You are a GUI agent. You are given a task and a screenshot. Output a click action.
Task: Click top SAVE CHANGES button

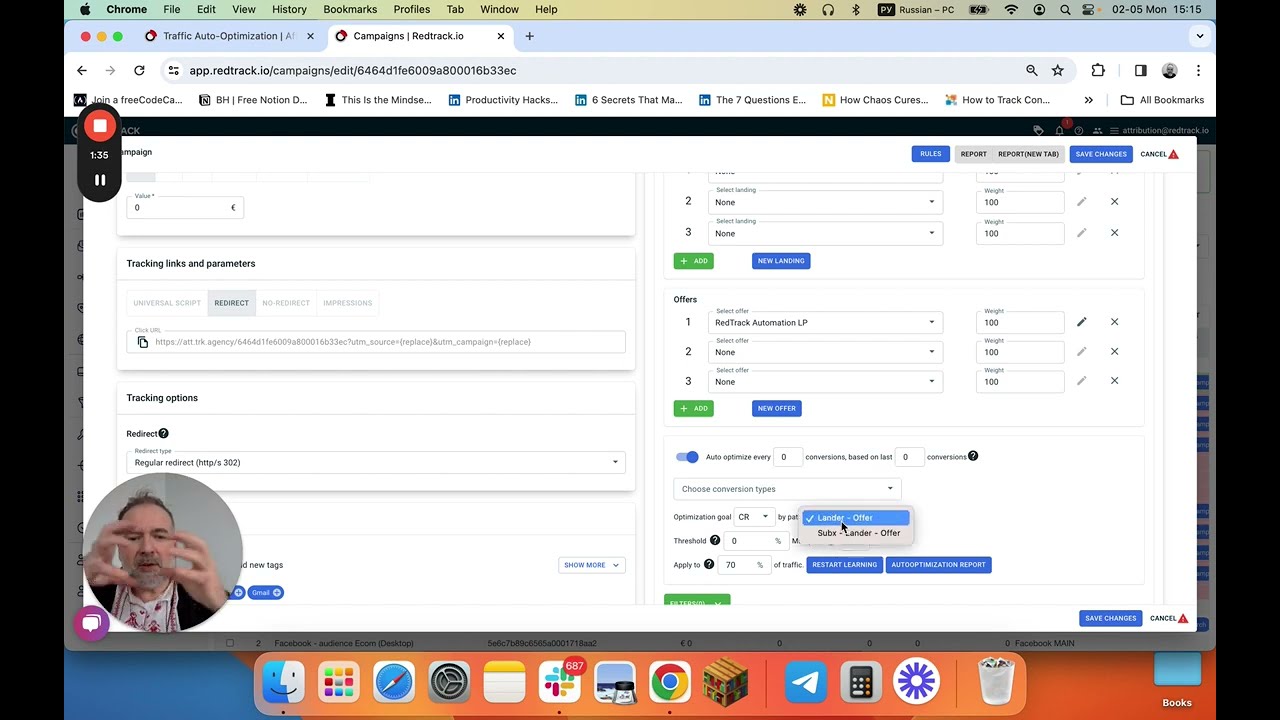[x=1101, y=154]
